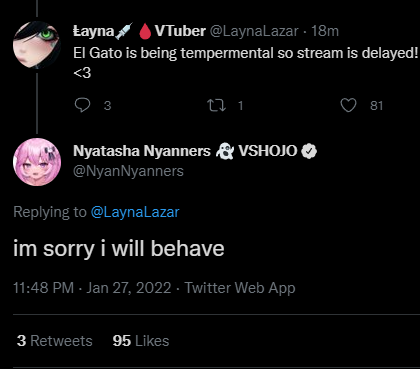Open Nyatasha Nyanners display name
Viewport: 420px width, 369px height.
tap(142, 151)
